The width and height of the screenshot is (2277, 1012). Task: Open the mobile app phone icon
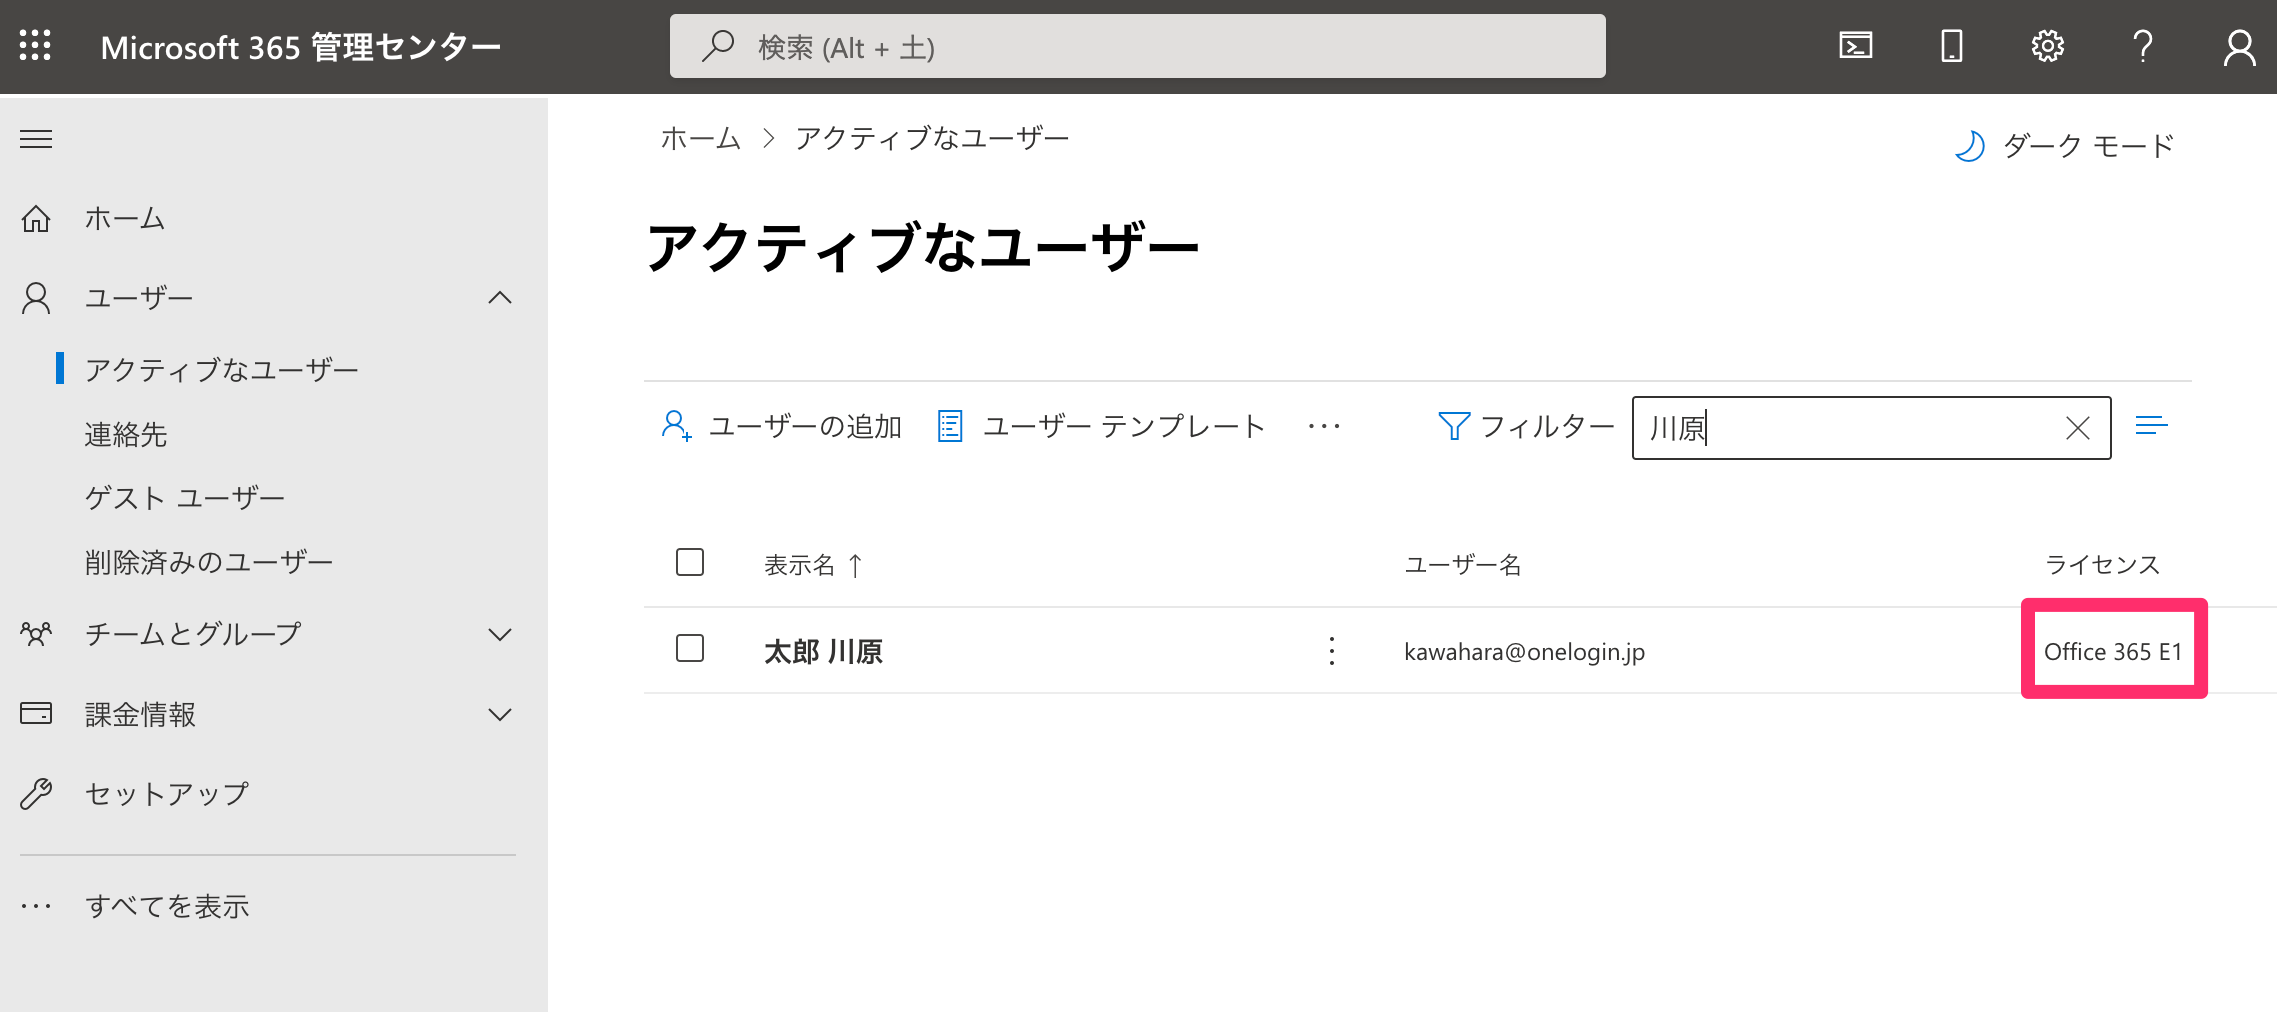(1951, 46)
